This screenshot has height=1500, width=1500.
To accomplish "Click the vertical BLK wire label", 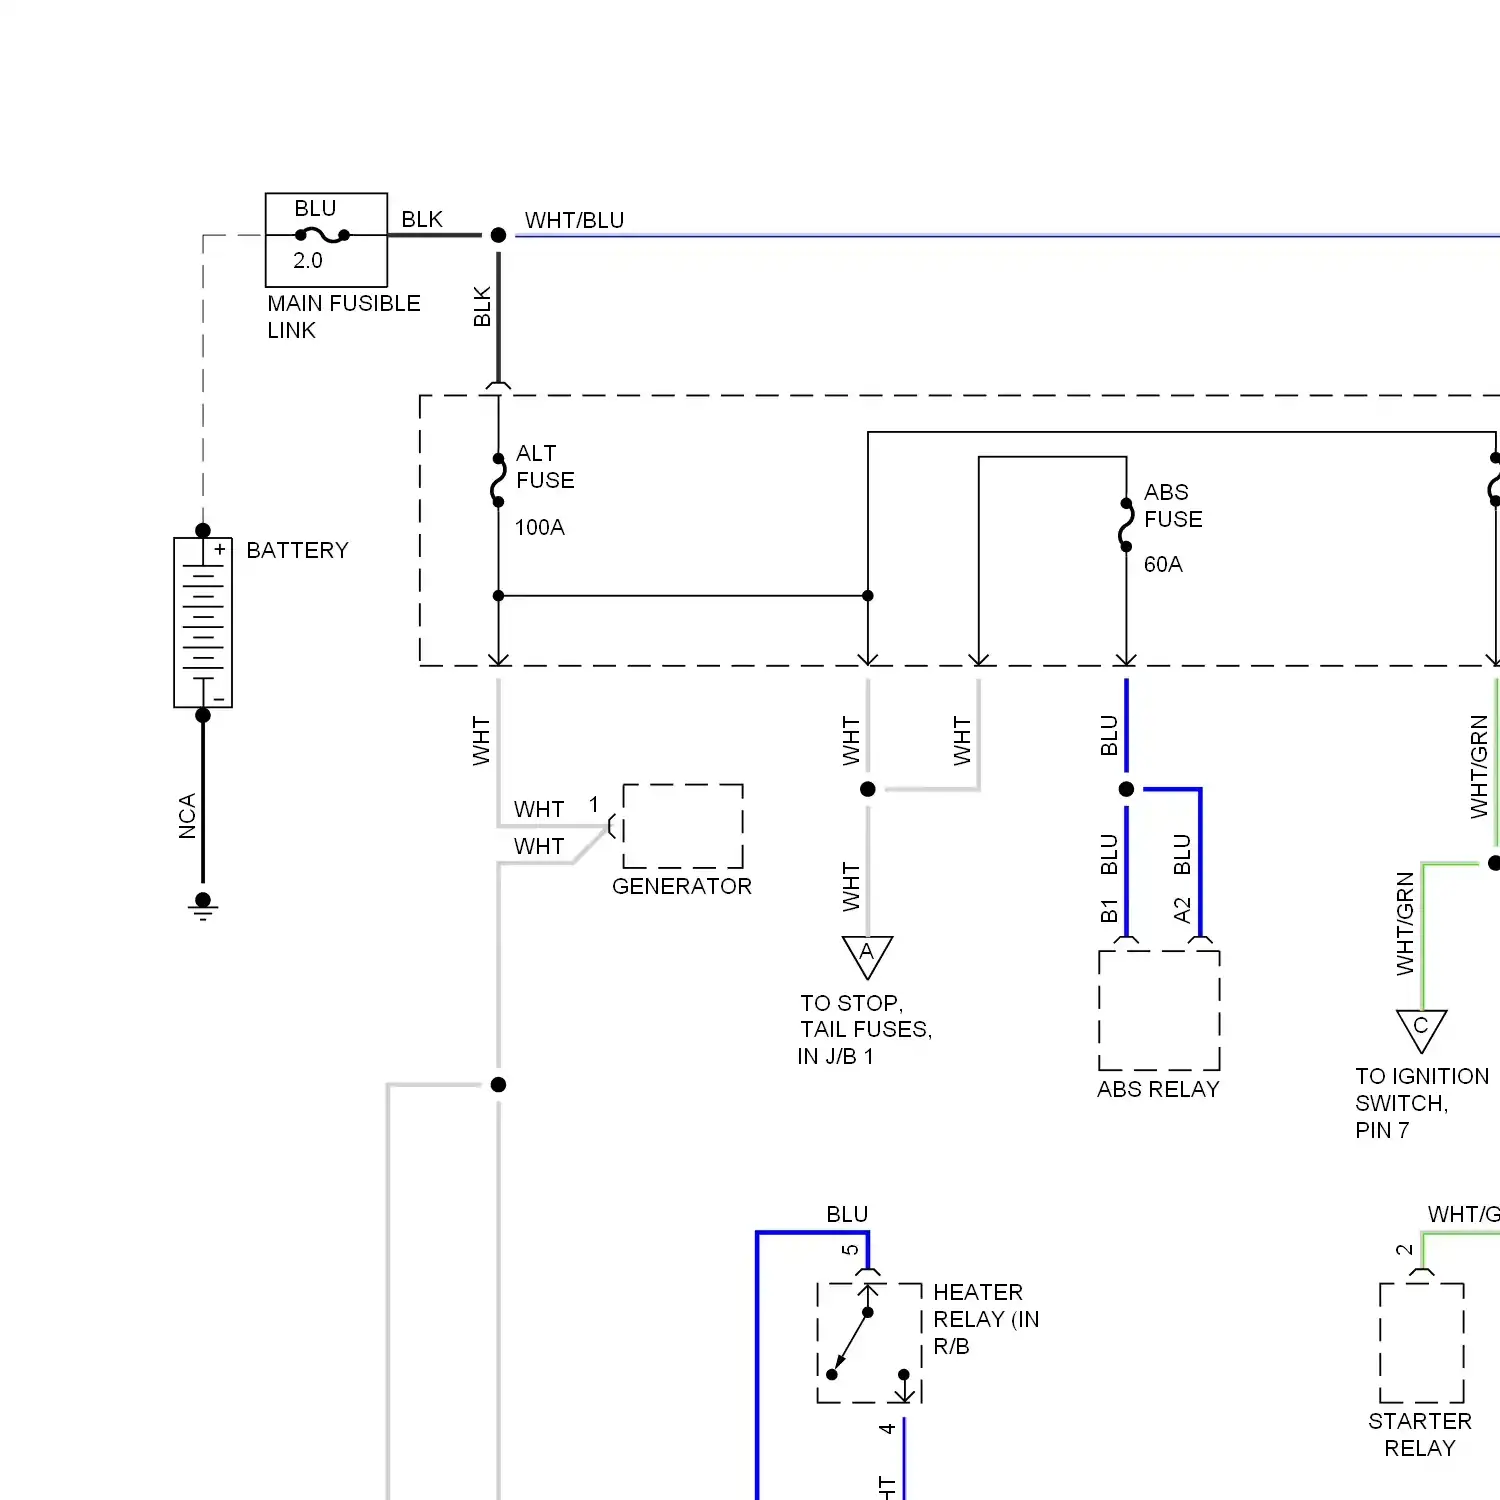I will (482, 307).
